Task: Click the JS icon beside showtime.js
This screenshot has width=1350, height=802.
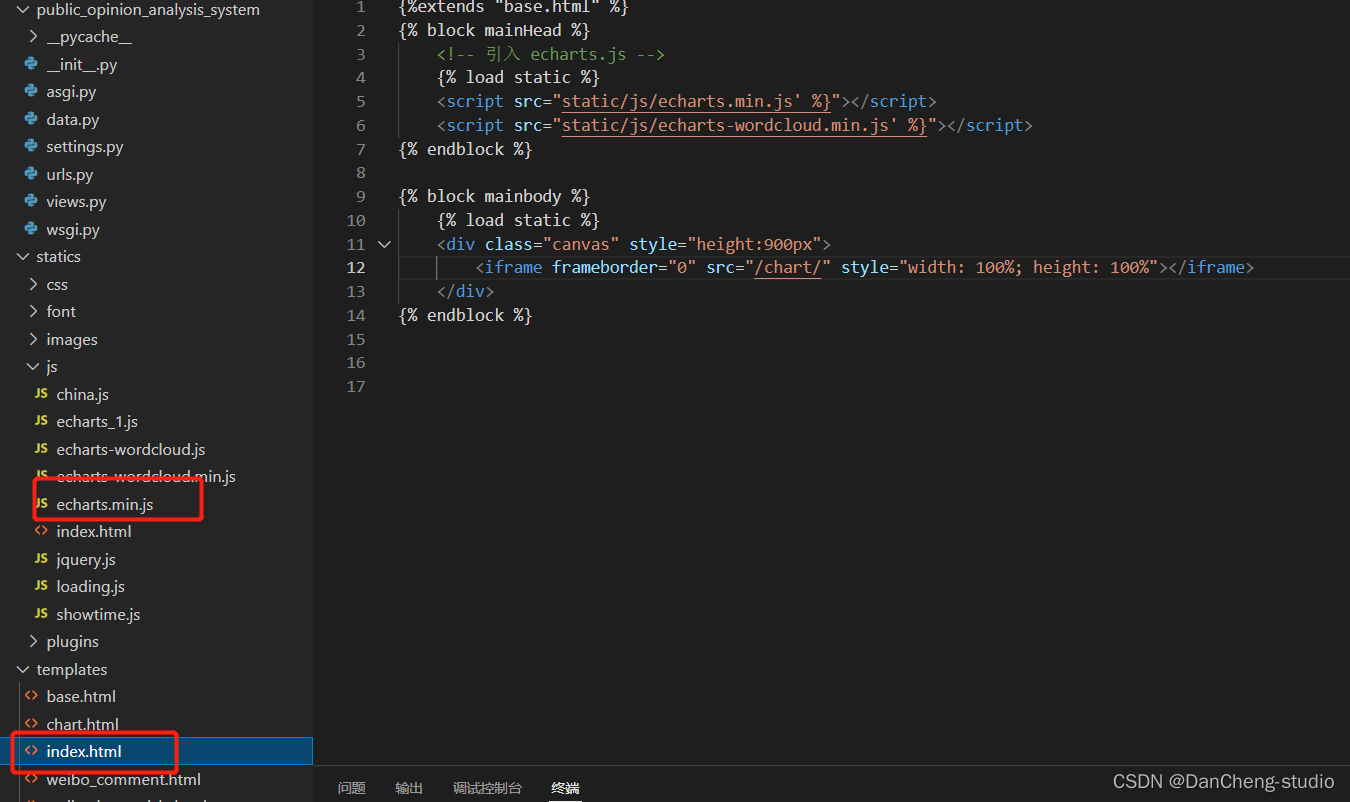Action: click(x=41, y=614)
